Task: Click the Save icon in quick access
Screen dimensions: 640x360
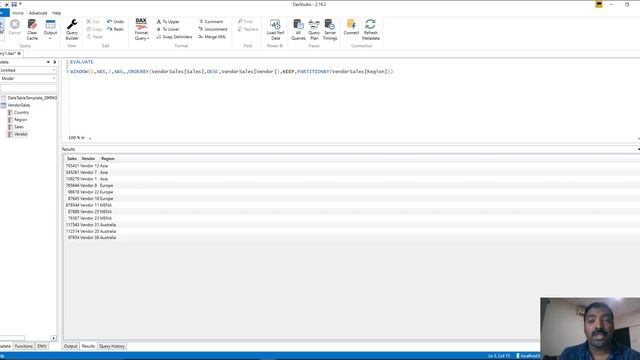Action: point(14,4)
